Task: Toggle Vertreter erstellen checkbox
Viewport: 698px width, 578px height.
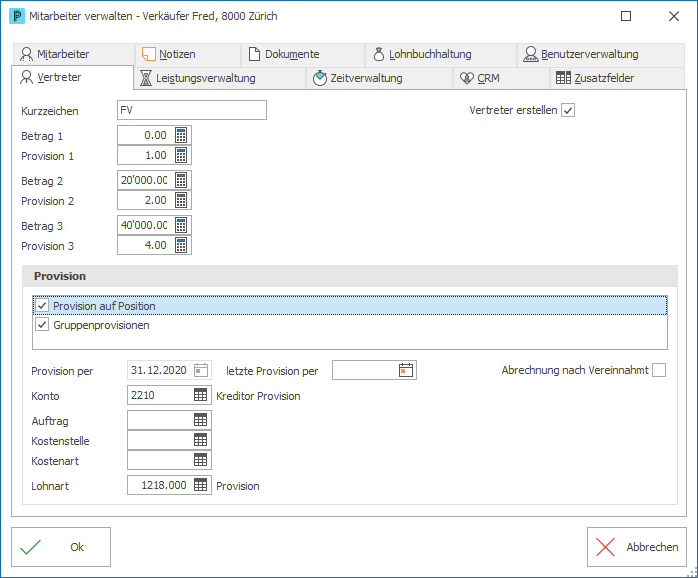Action: pos(568,110)
